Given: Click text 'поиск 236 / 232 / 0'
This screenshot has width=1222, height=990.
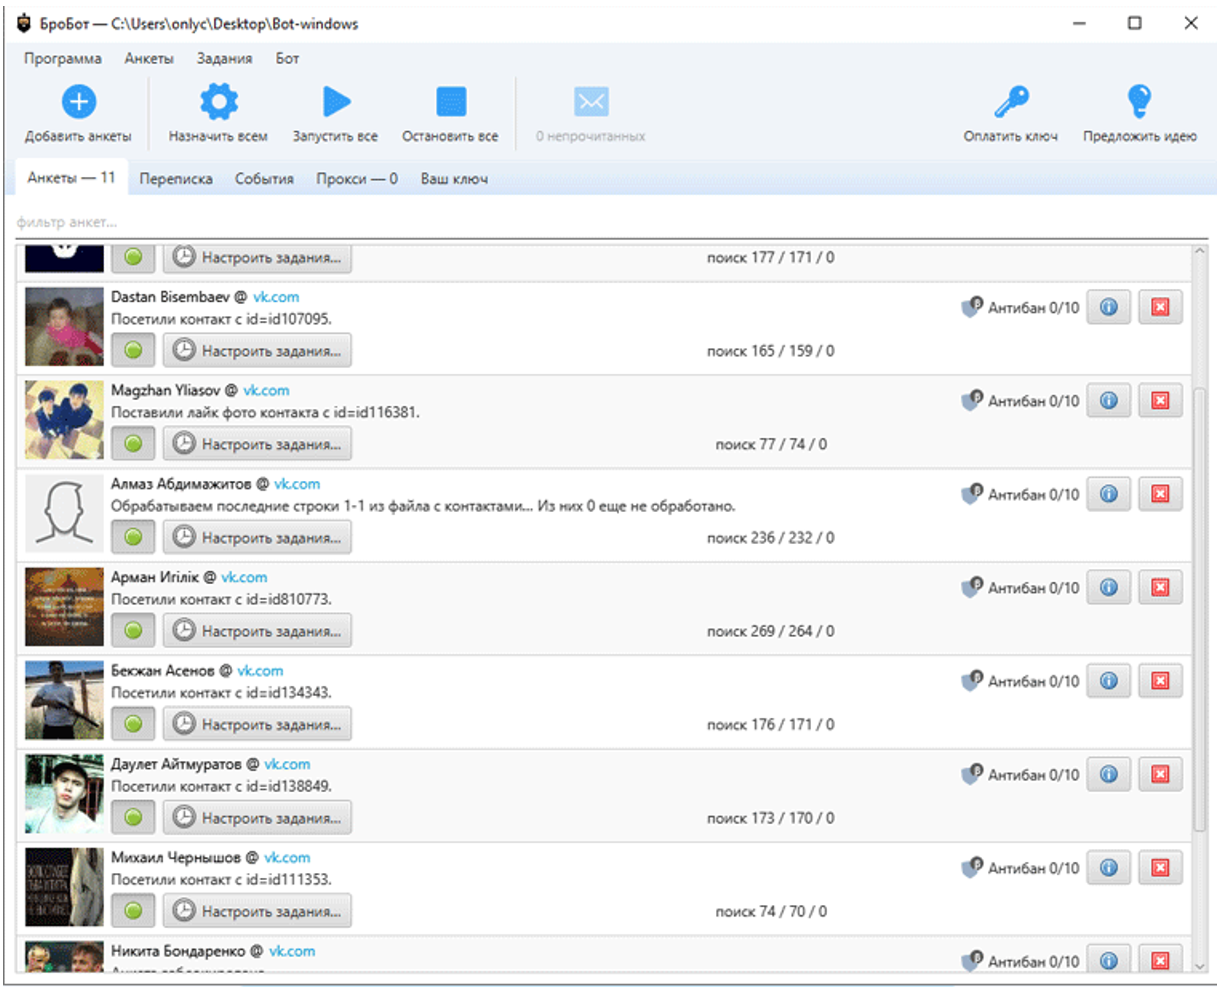Looking at the screenshot, I should (x=770, y=538).
